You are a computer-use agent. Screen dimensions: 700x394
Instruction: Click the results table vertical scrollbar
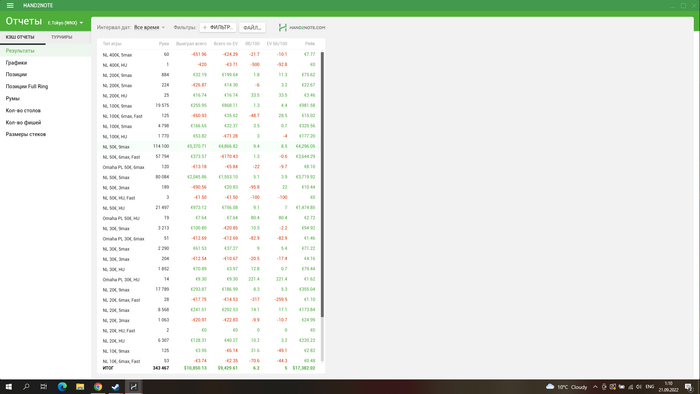tap(322, 184)
